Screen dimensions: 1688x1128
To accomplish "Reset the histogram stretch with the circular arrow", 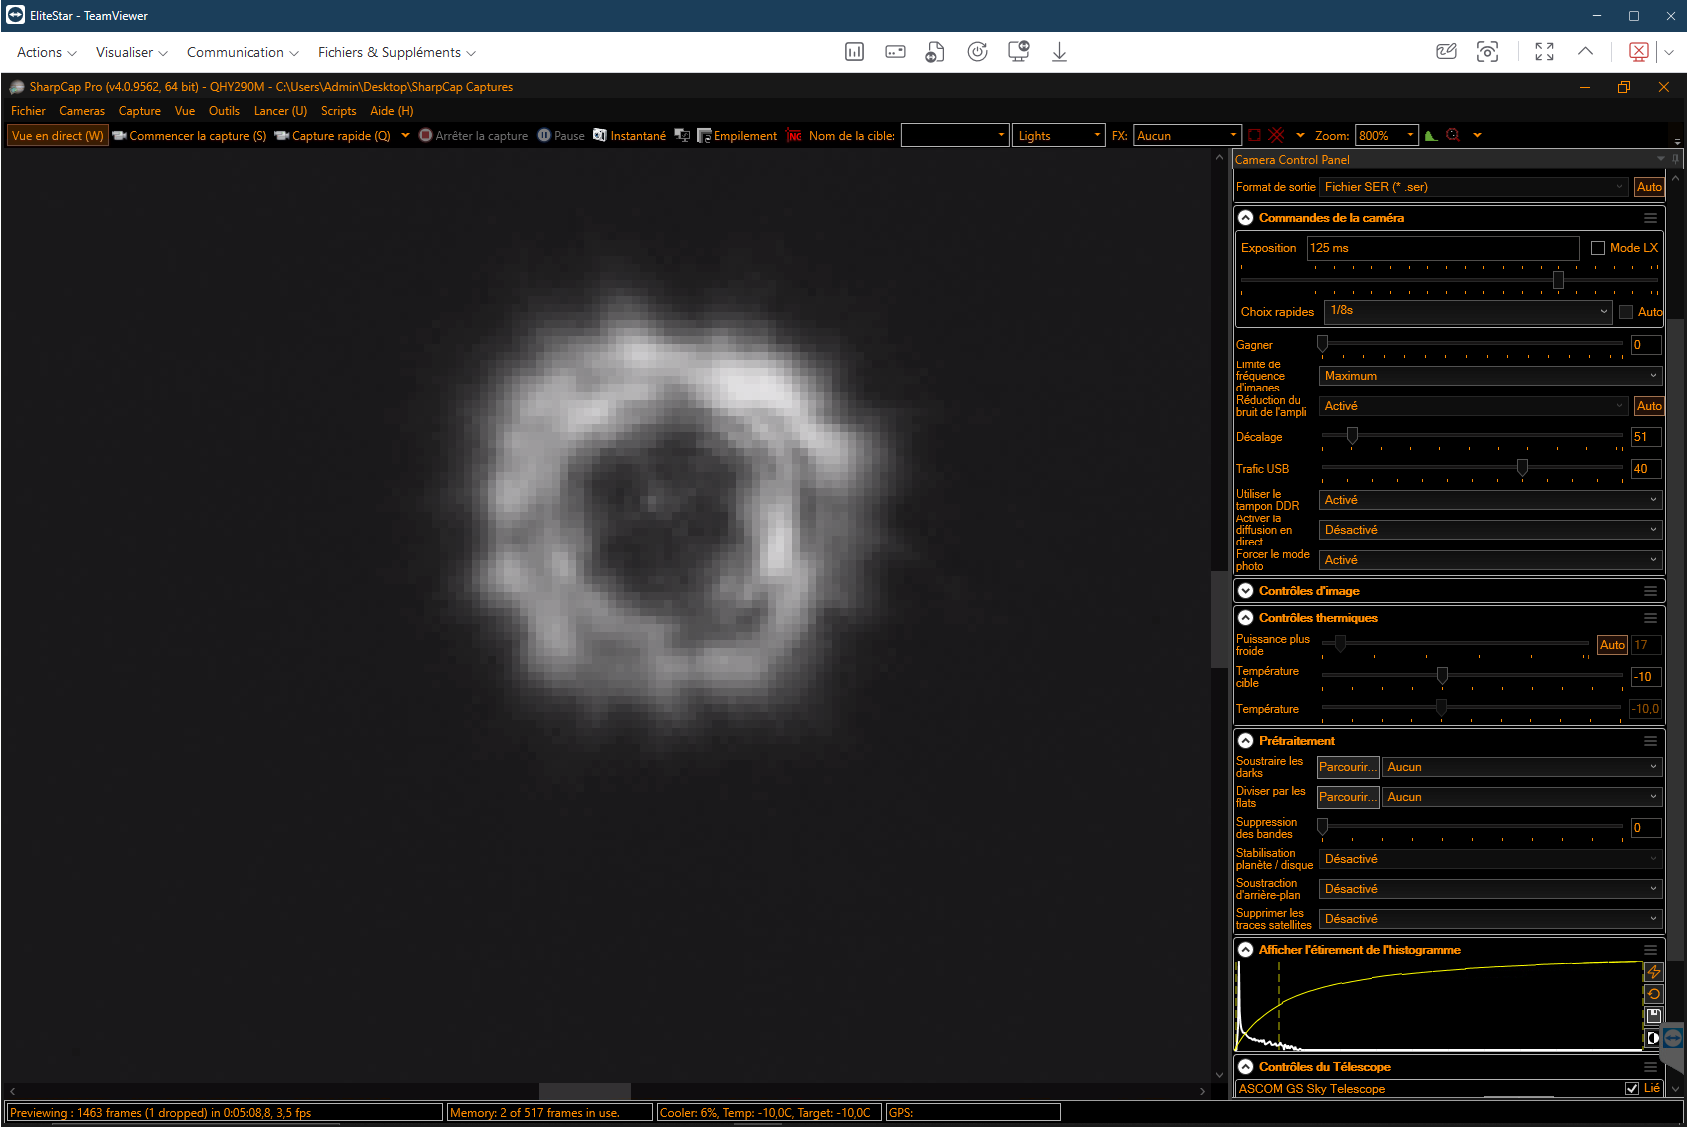I will [x=1654, y=994].
